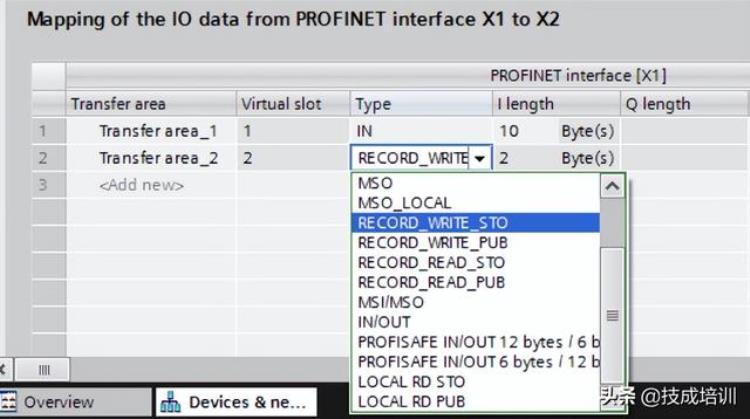Select LOCAL RD STO from the list
Screen dimensions: 750x419
click(x=475, y=382)
